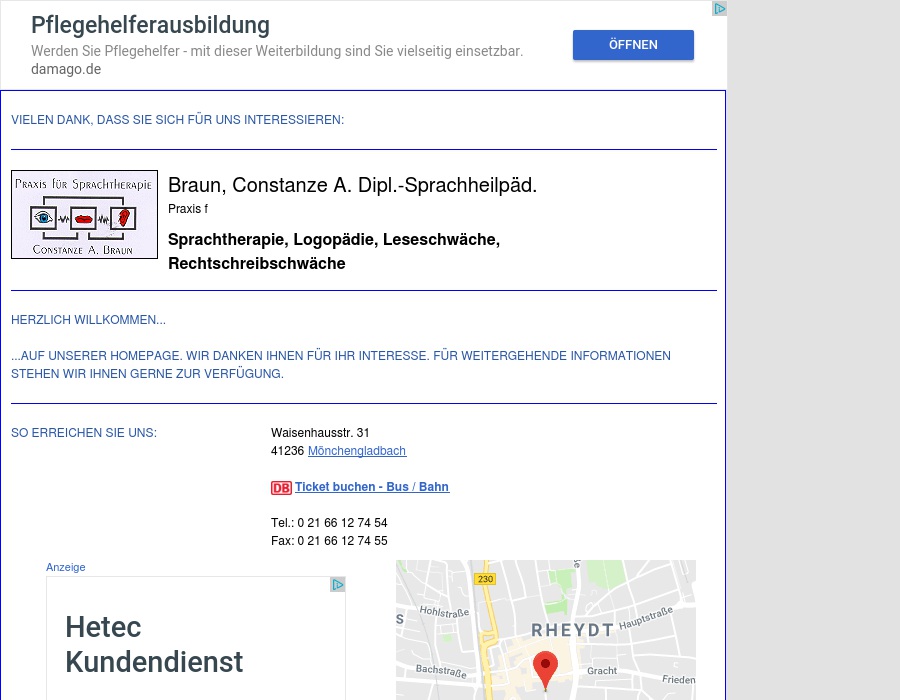Click the telephone number 0 21 66 12 74 54
Image resolution: width=900 pixels, height=700 pixels.
point(342,523)
